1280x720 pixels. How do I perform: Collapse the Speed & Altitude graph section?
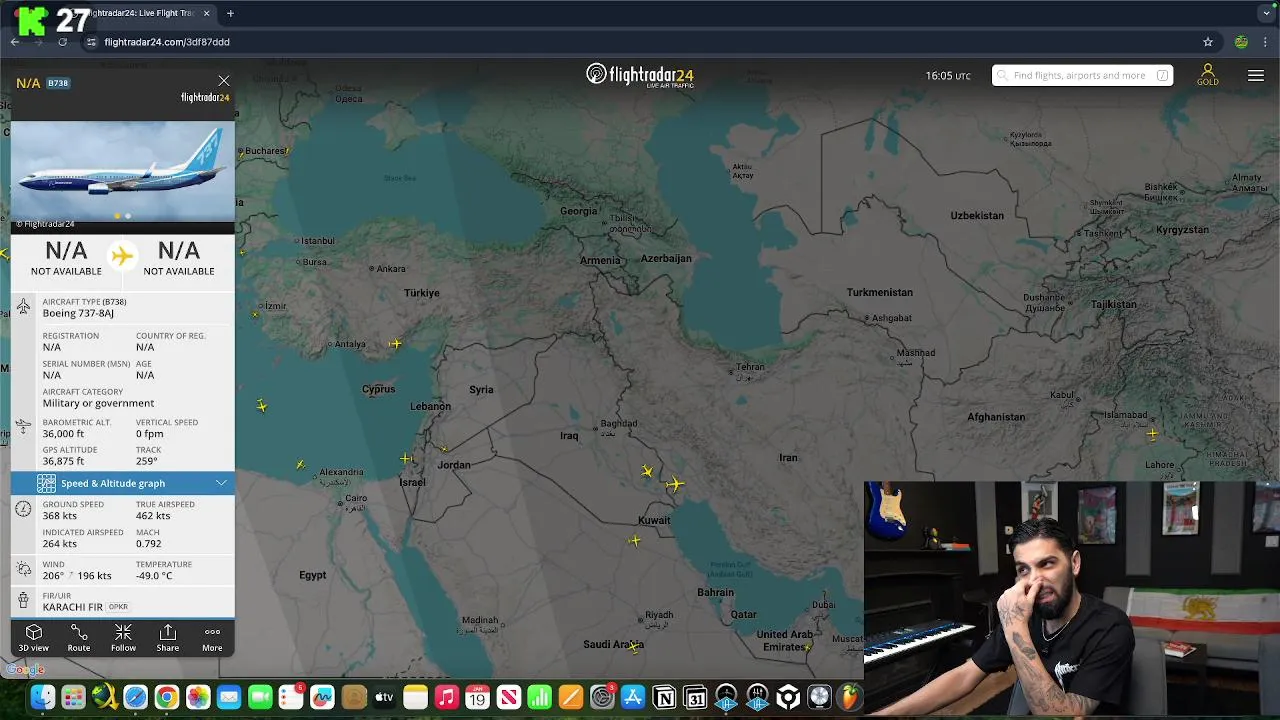coord(221,483)
